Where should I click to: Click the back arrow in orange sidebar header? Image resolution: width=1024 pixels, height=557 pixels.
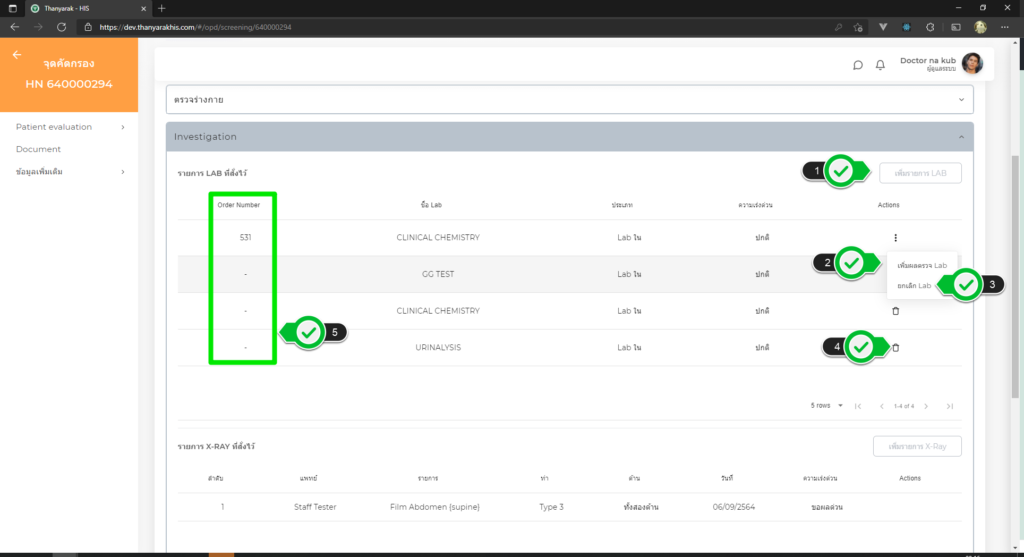tap(17, 55)
